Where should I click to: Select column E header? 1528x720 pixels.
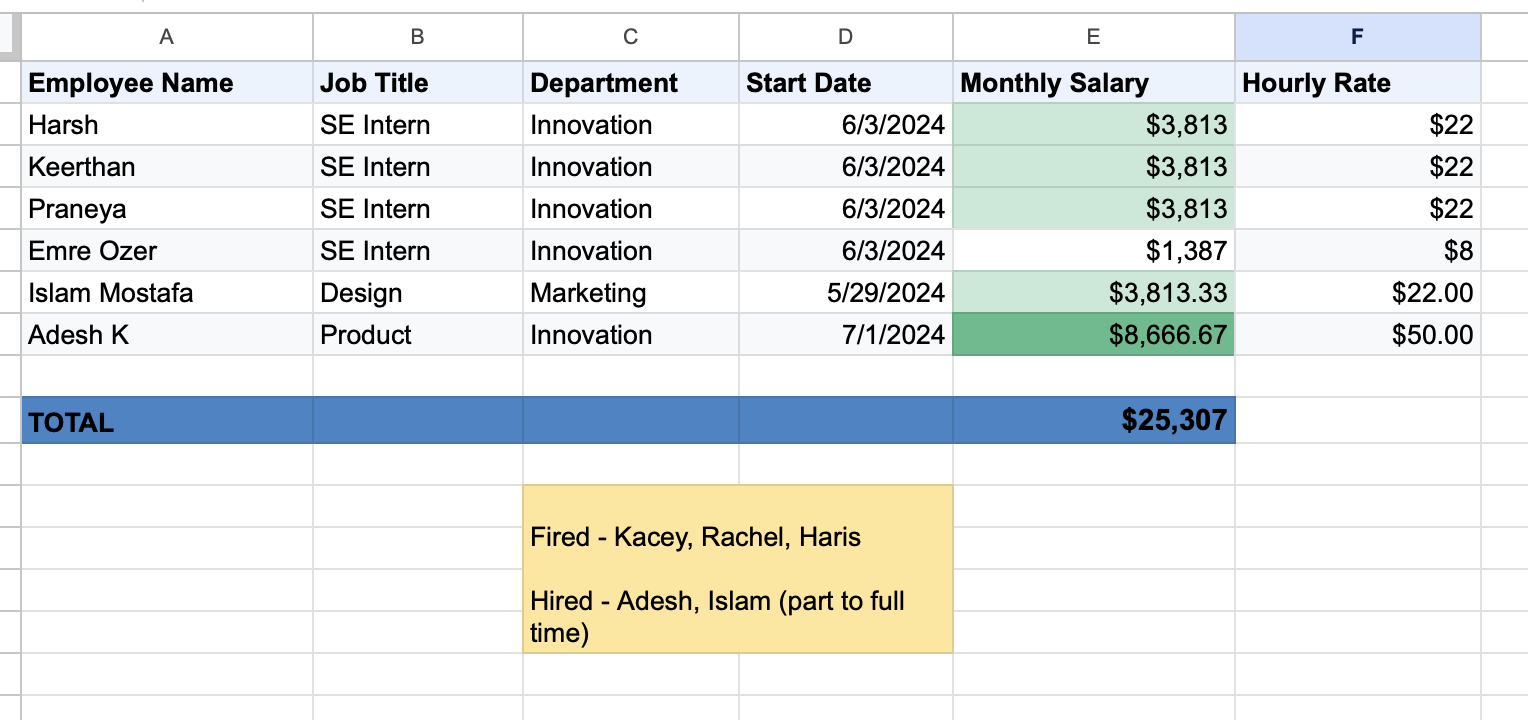pos(1093,37)
